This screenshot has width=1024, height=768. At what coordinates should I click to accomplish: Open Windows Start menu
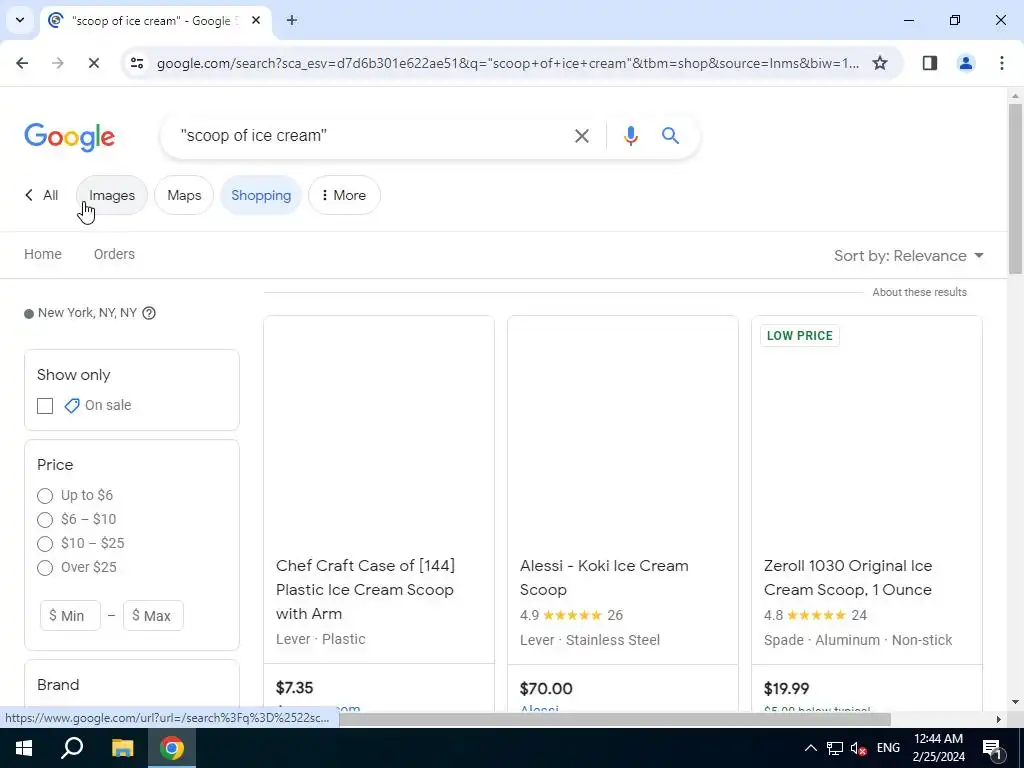pyautogui.click(x=24, y=748)
